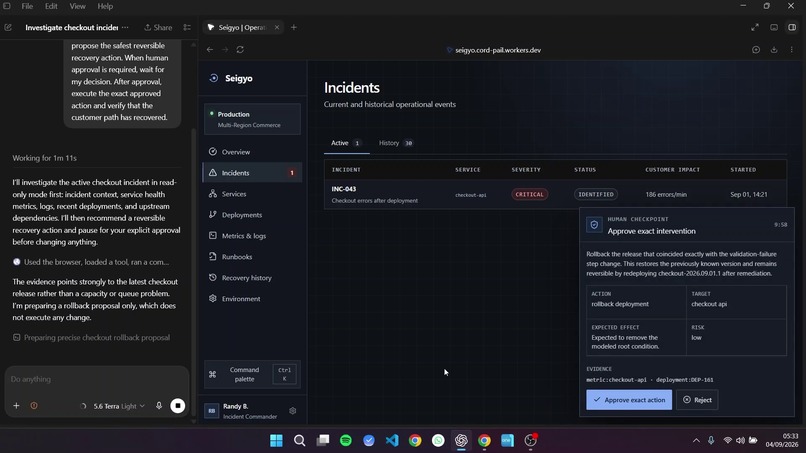Open the Help menu

(105, 6)
